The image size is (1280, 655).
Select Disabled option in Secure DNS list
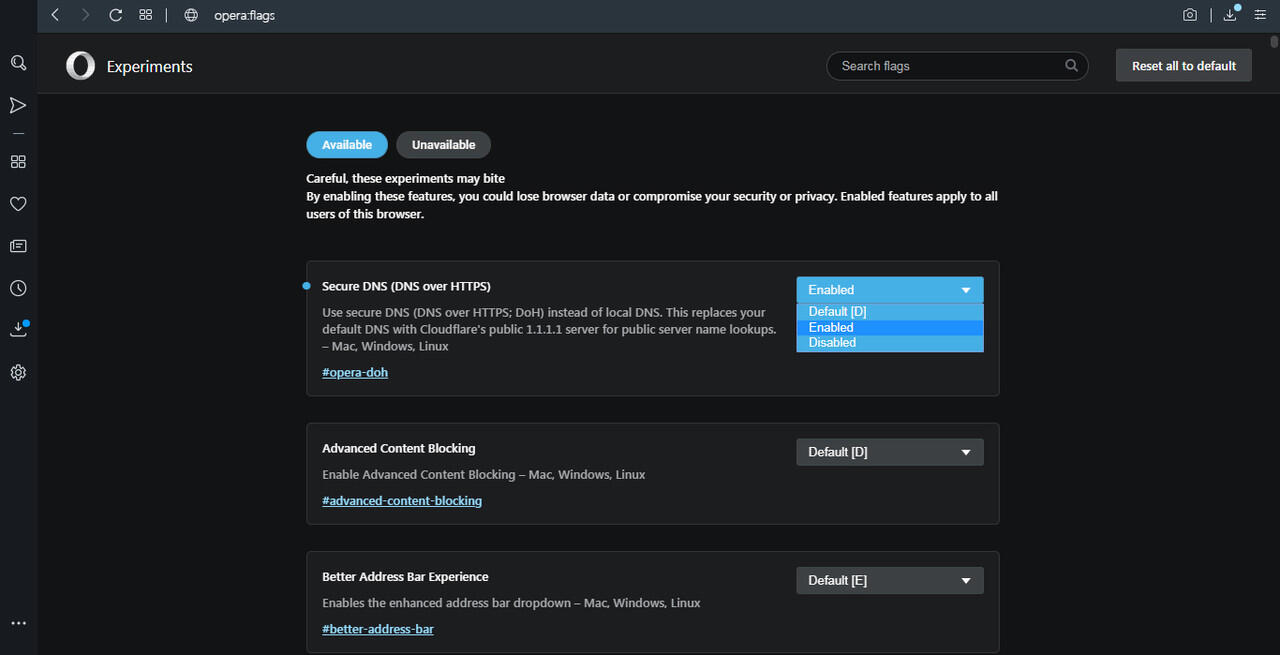click(889, 343)
